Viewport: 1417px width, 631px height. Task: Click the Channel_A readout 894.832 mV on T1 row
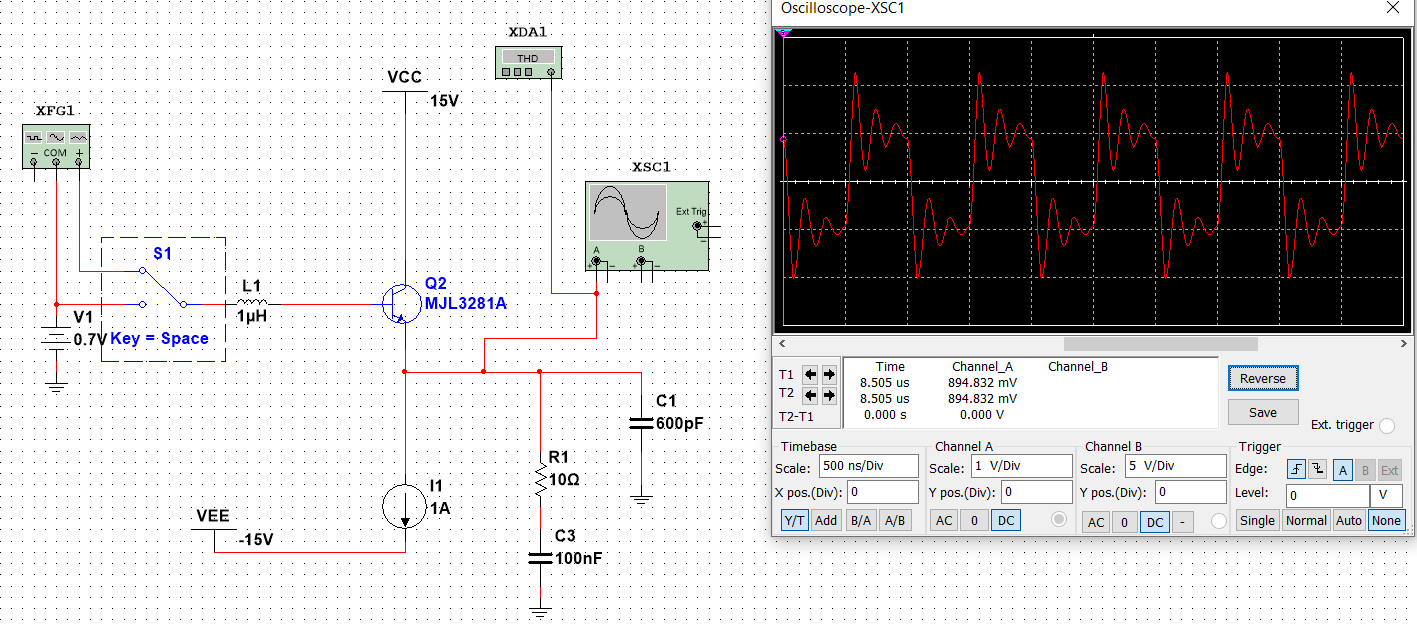coord(982,382)
